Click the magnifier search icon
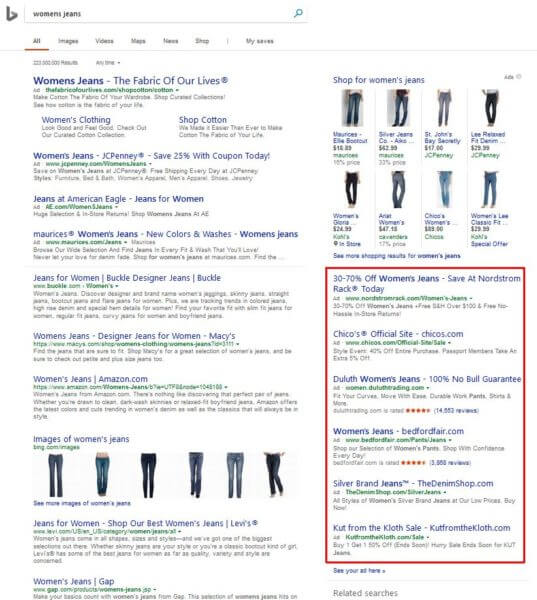 pyautogui.click(x=298, y=13)
